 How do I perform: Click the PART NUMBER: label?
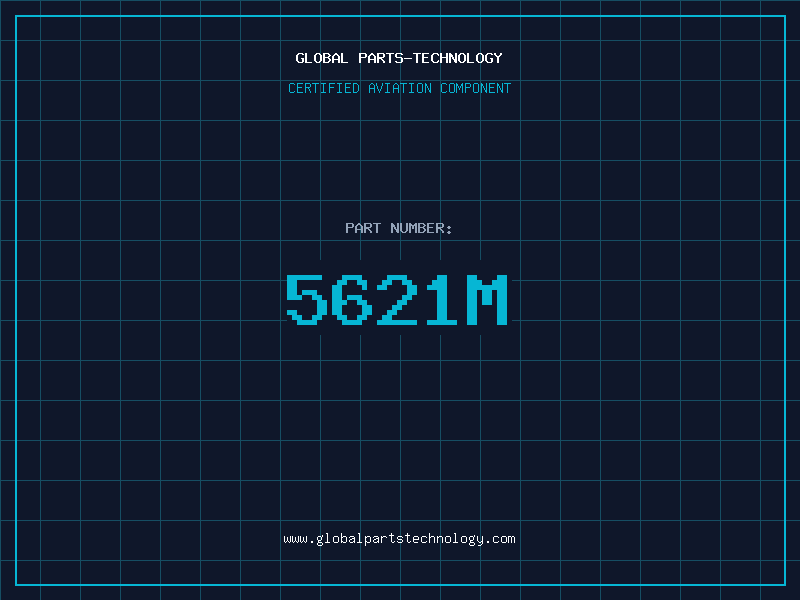399,228
